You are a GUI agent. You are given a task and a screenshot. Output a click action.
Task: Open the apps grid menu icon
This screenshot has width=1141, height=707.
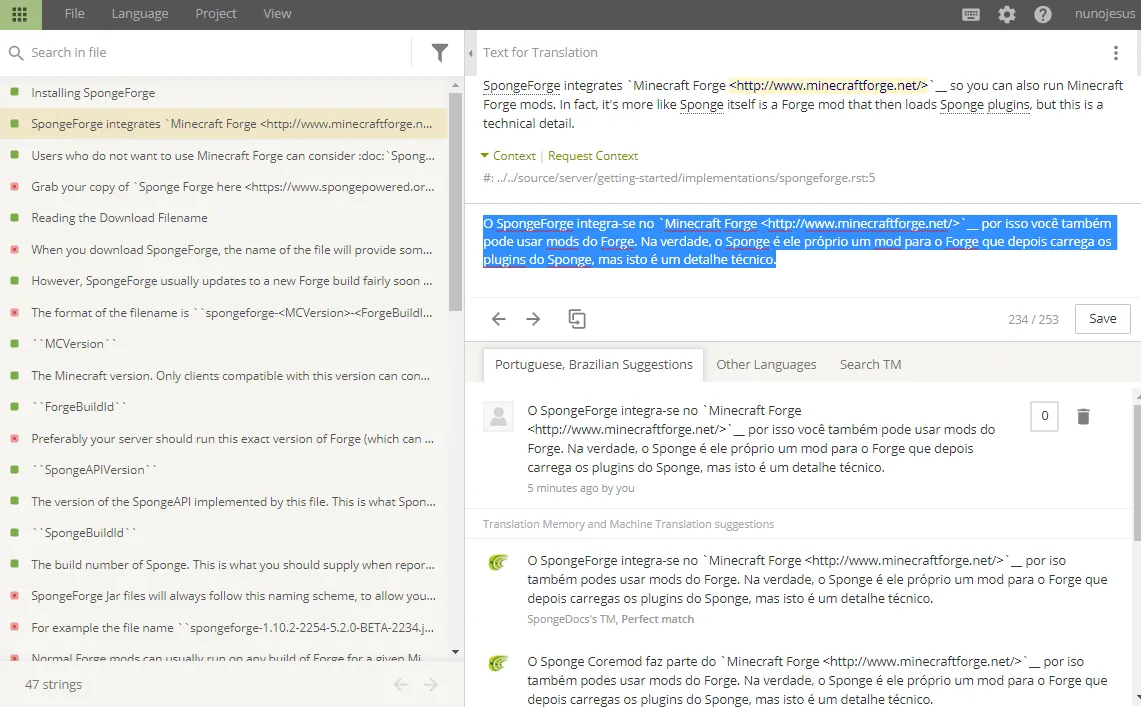(20, 14)
